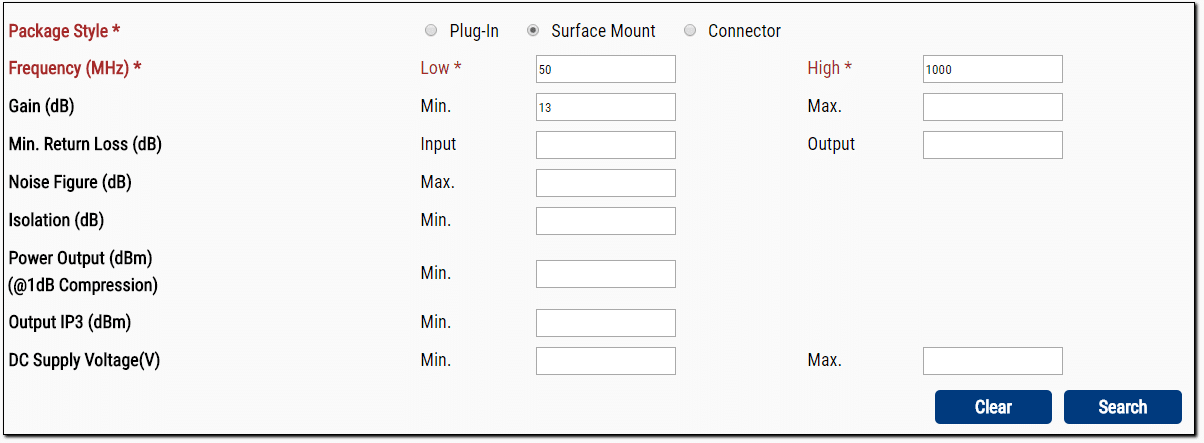
Task: Click the Return Loss Input field
Action: (x=606, y=145)
